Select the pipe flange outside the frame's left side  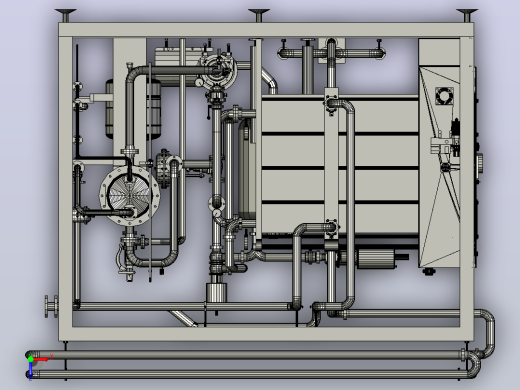[x=51, y=306]
